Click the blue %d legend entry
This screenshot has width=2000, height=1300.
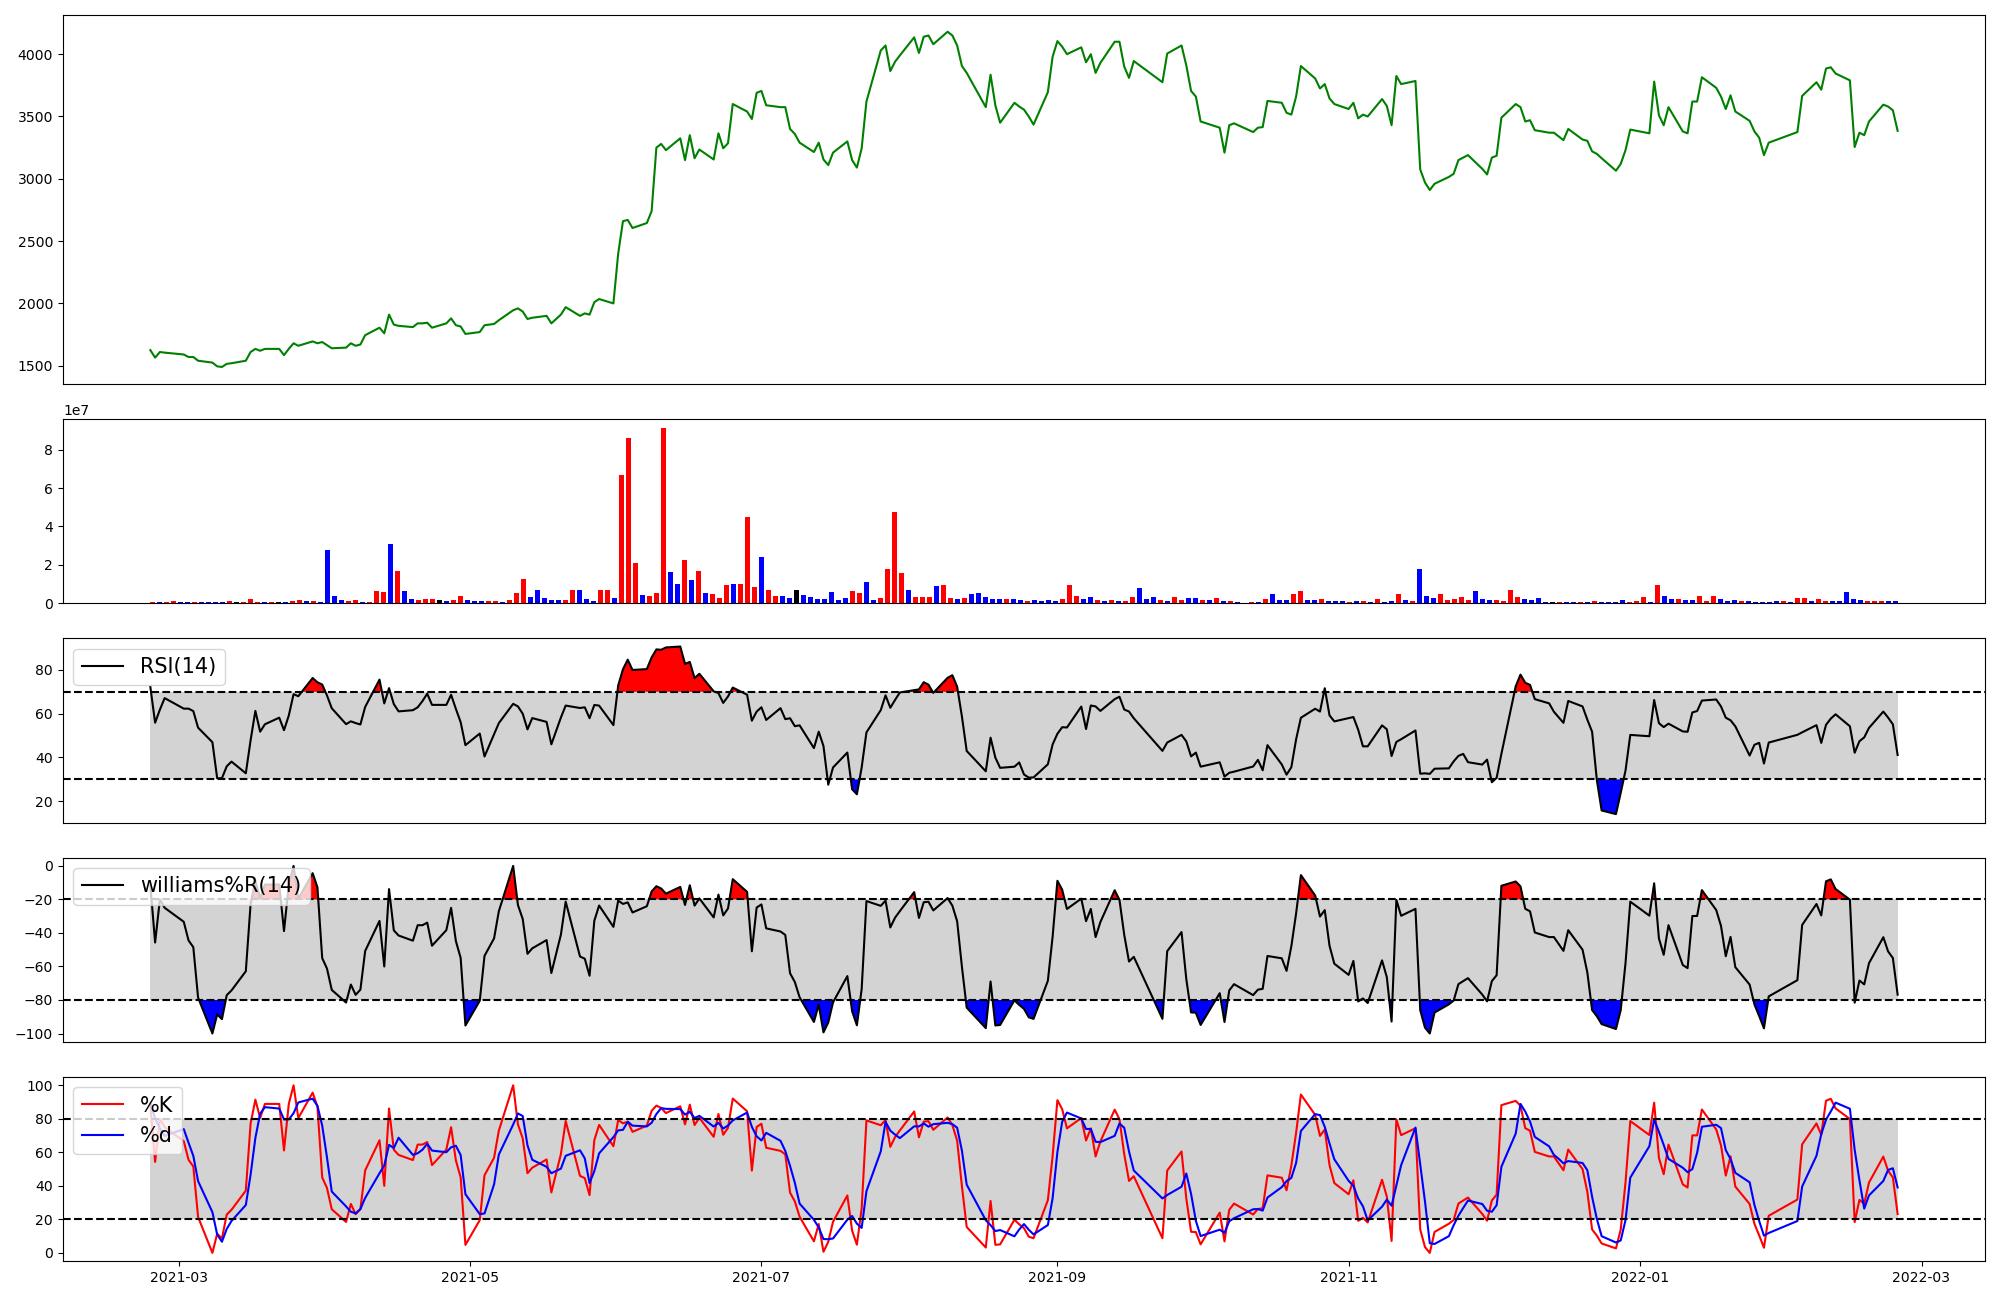point(155,1135)
